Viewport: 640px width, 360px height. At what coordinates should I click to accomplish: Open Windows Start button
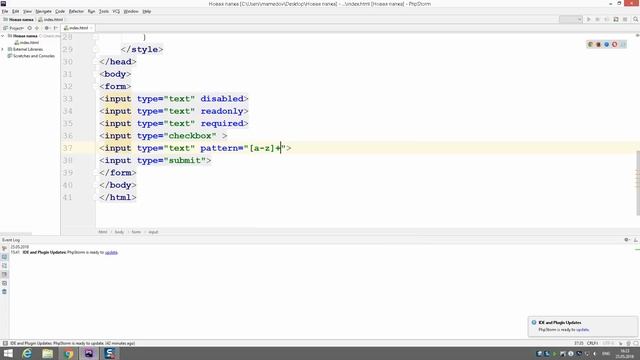[8, 353]
